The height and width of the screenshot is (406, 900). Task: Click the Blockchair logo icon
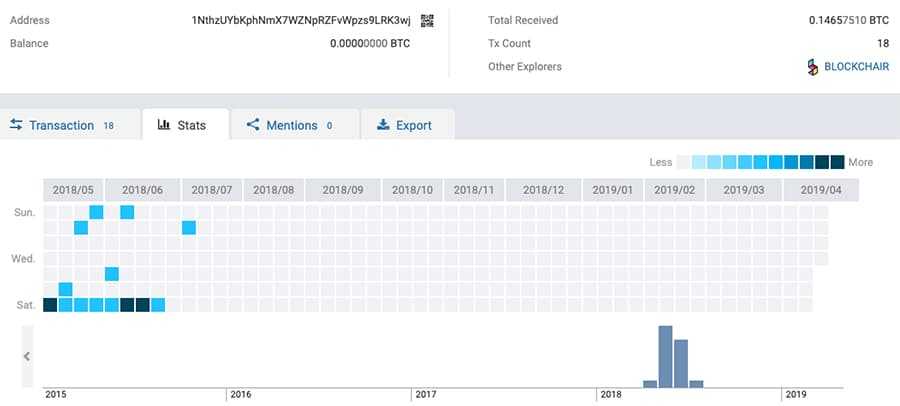tap(813, 67)
